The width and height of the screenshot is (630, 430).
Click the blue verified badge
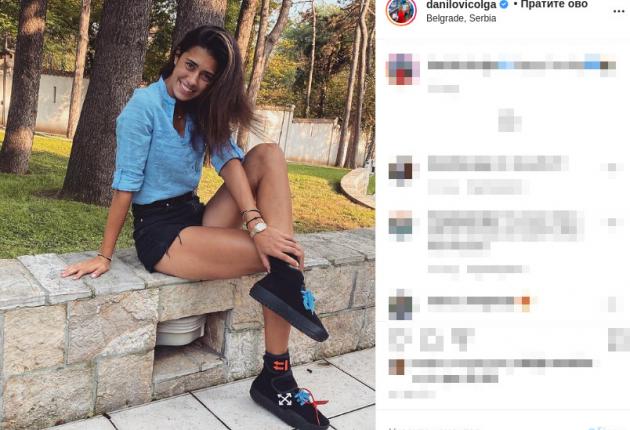[503, 5]
